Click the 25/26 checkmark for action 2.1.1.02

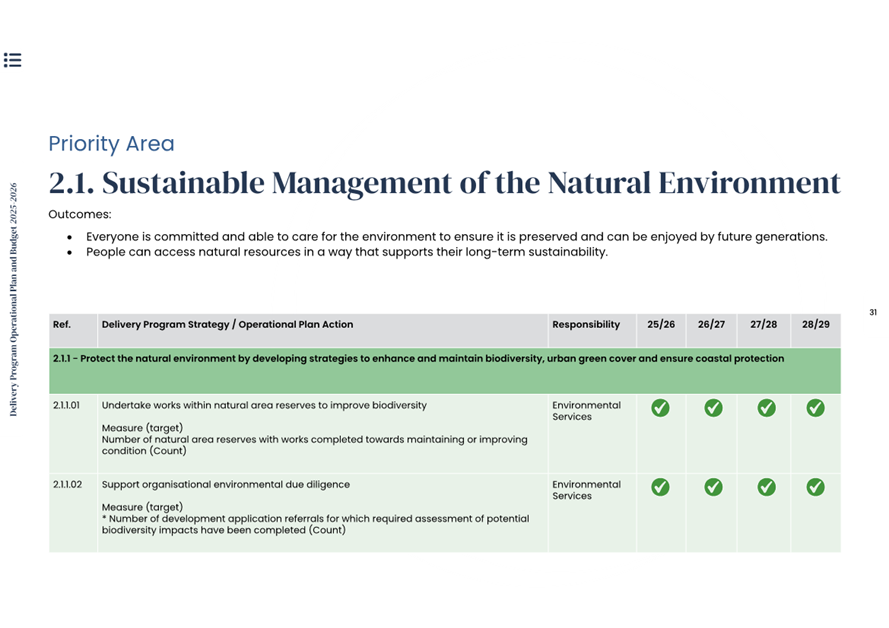[x=660, y=487]
